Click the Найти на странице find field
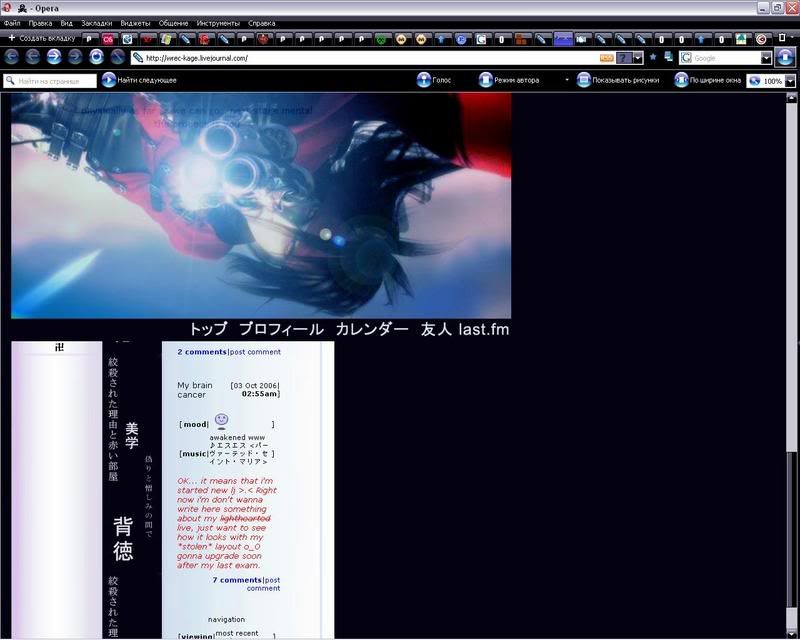Screen dimensions: 800x640 (x=49, y=81)
